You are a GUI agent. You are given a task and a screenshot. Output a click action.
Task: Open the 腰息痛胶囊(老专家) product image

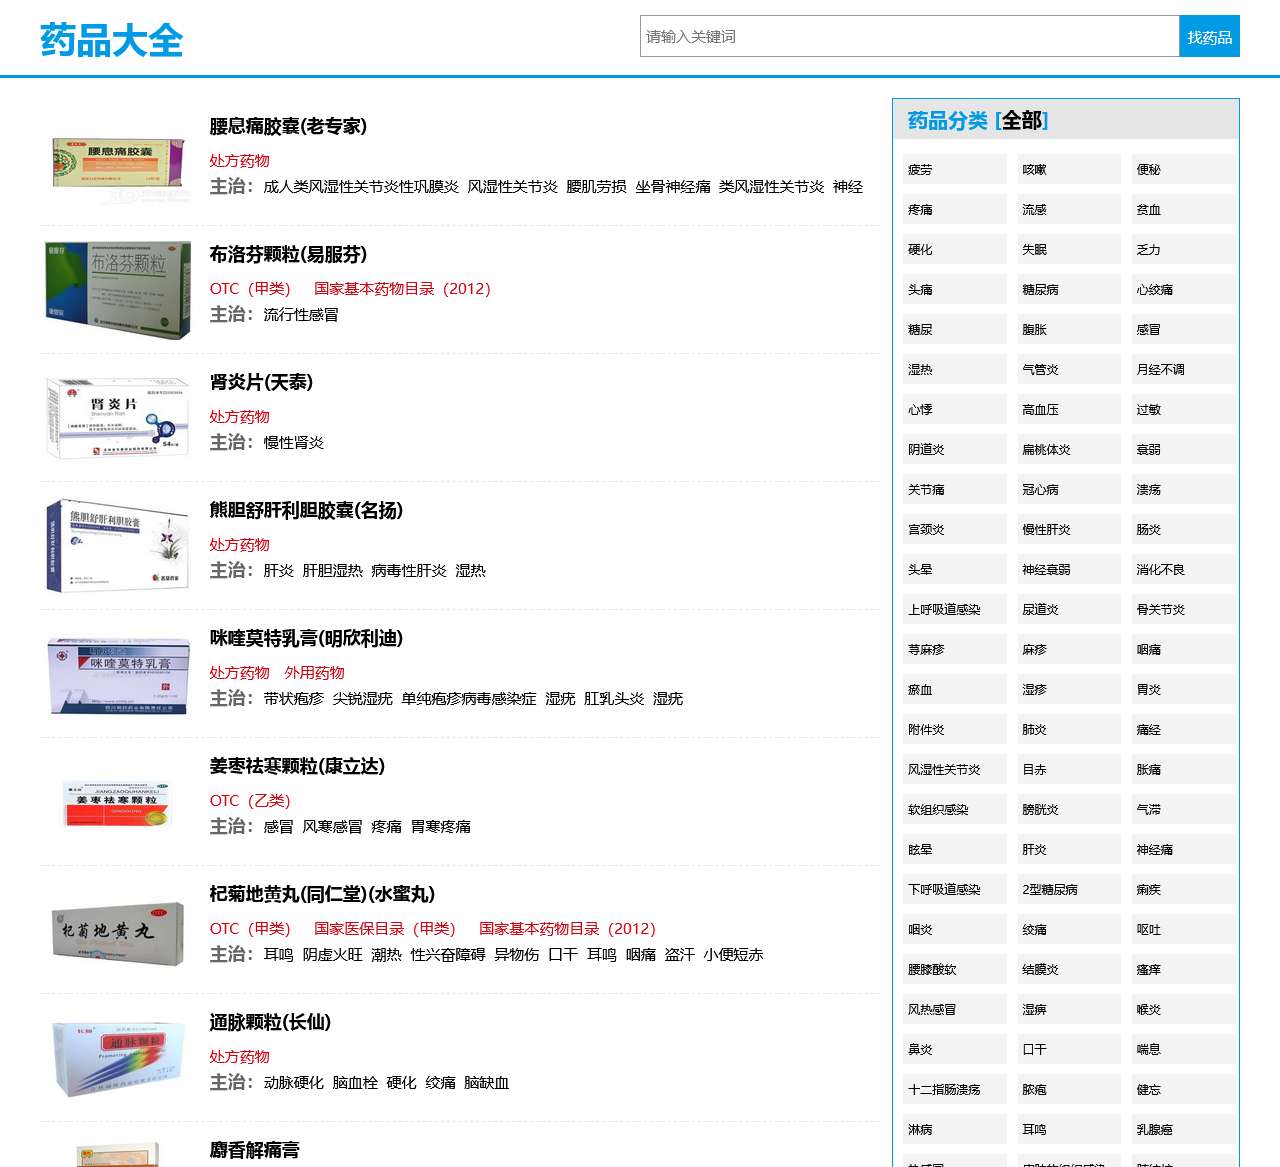[x=118, y=162]
